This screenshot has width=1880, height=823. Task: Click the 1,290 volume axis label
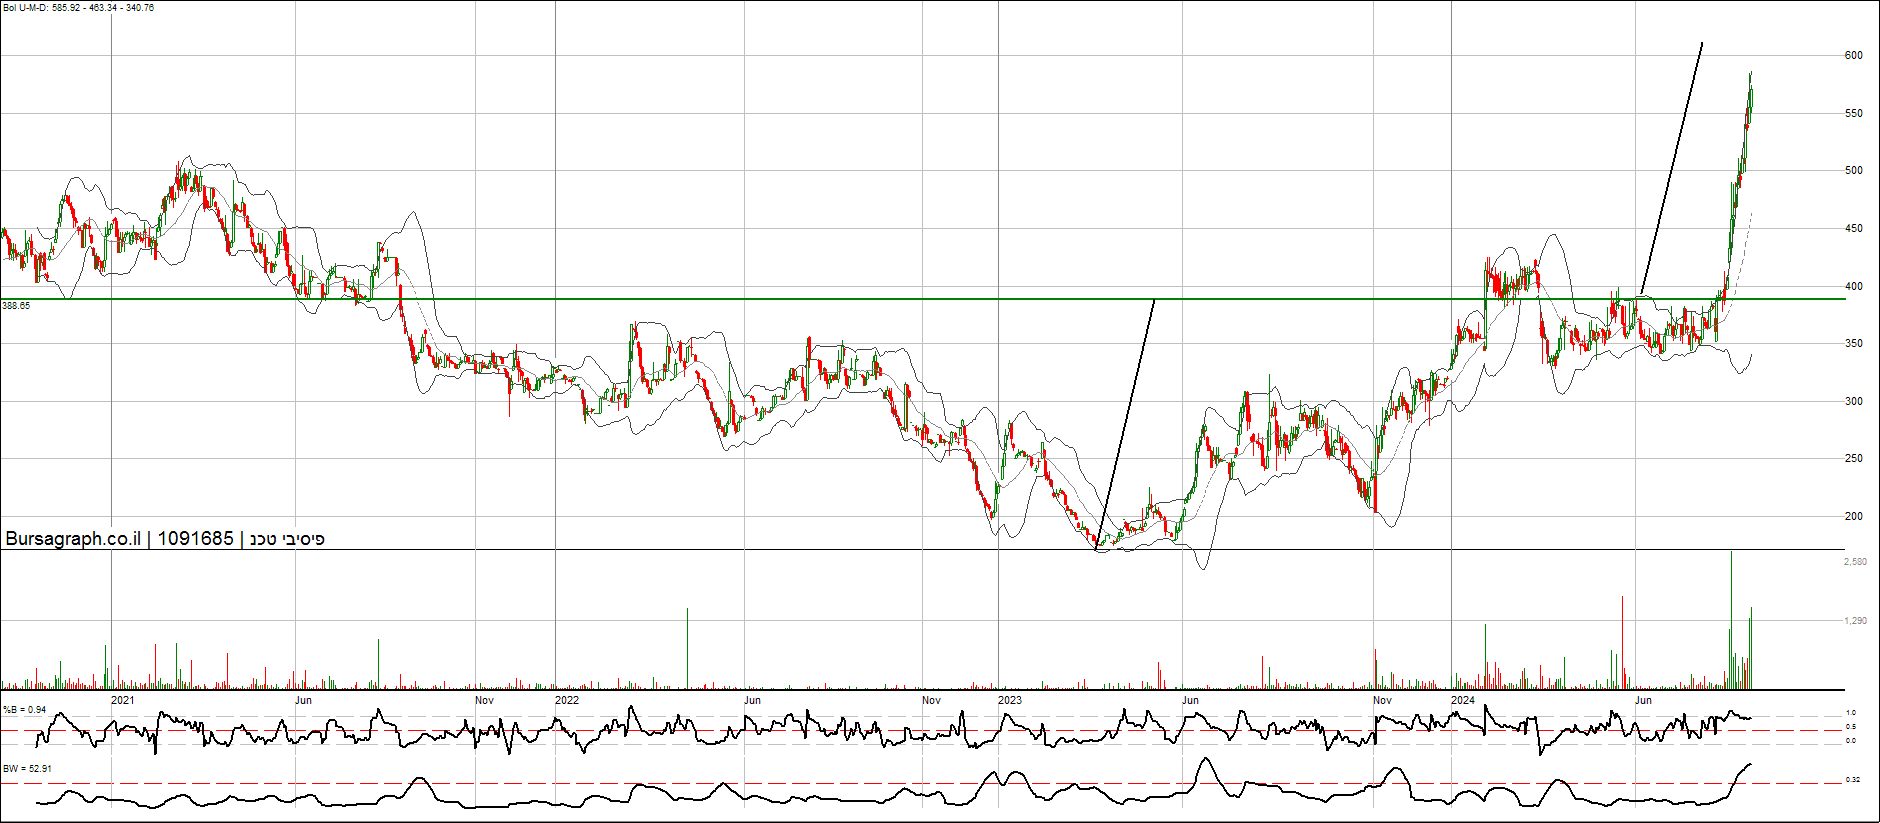pos(1854,621)
